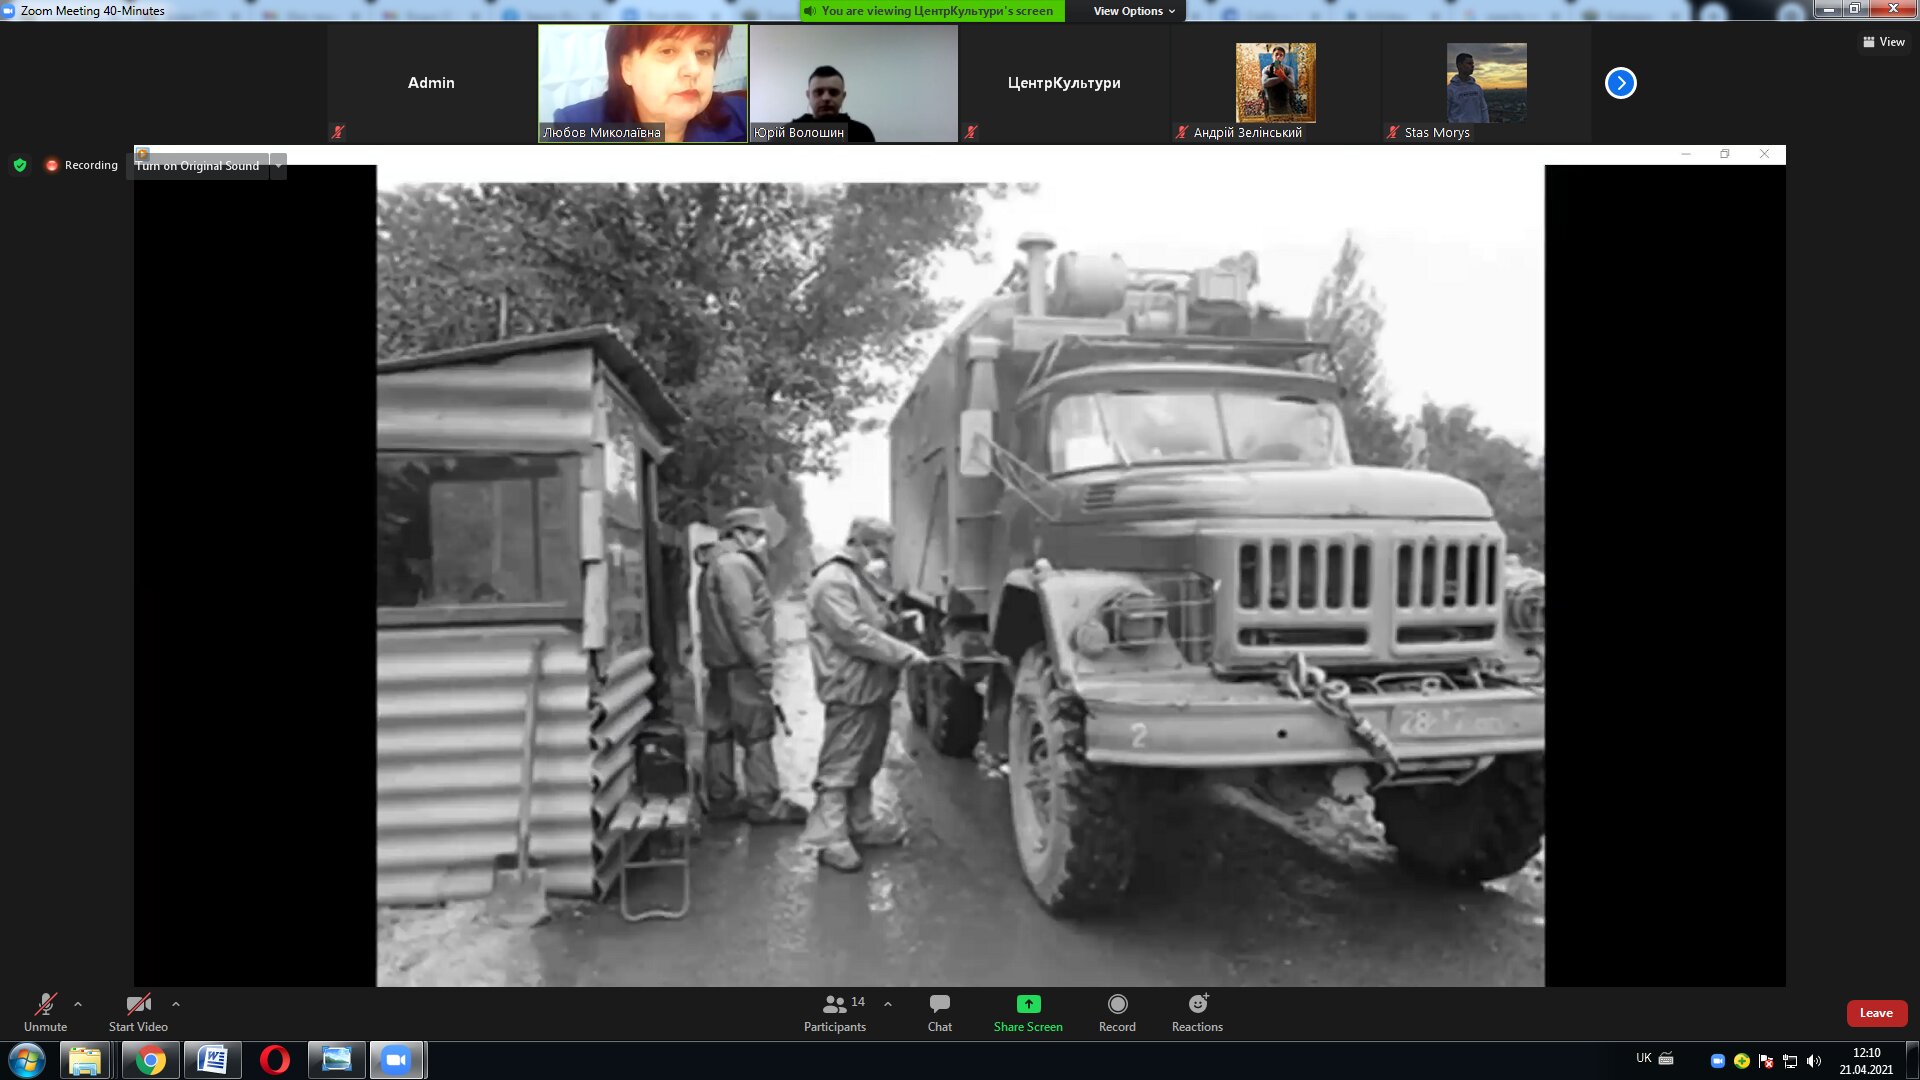Open the View layout menu
Image resolution: width=1920 pixels, height=1080 pixels.
point(1883,42)
